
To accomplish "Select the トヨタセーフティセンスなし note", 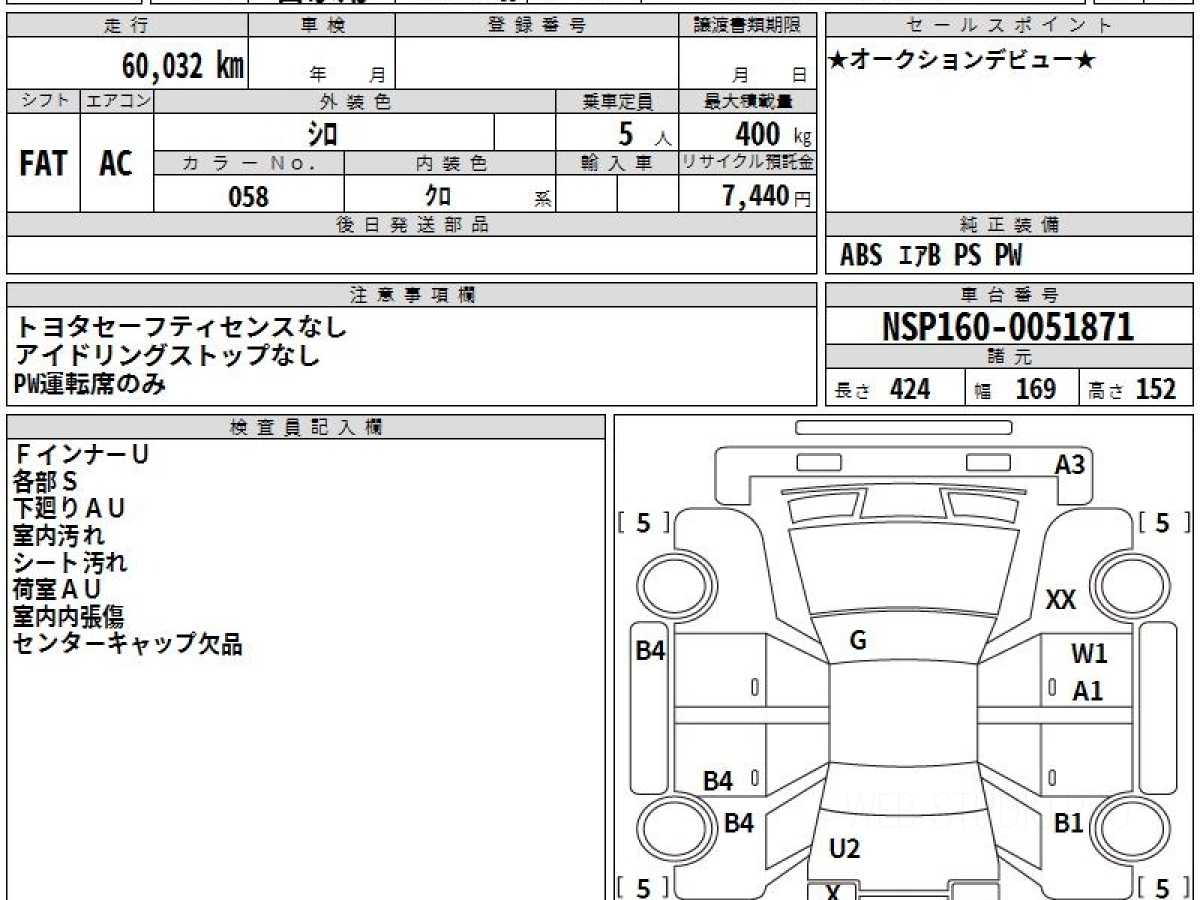I will [x=181, y=326].
